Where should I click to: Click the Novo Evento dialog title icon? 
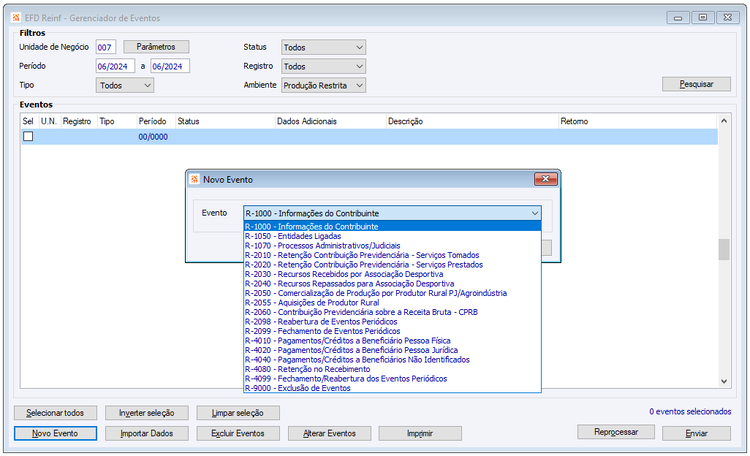click(x=194, y=179)
